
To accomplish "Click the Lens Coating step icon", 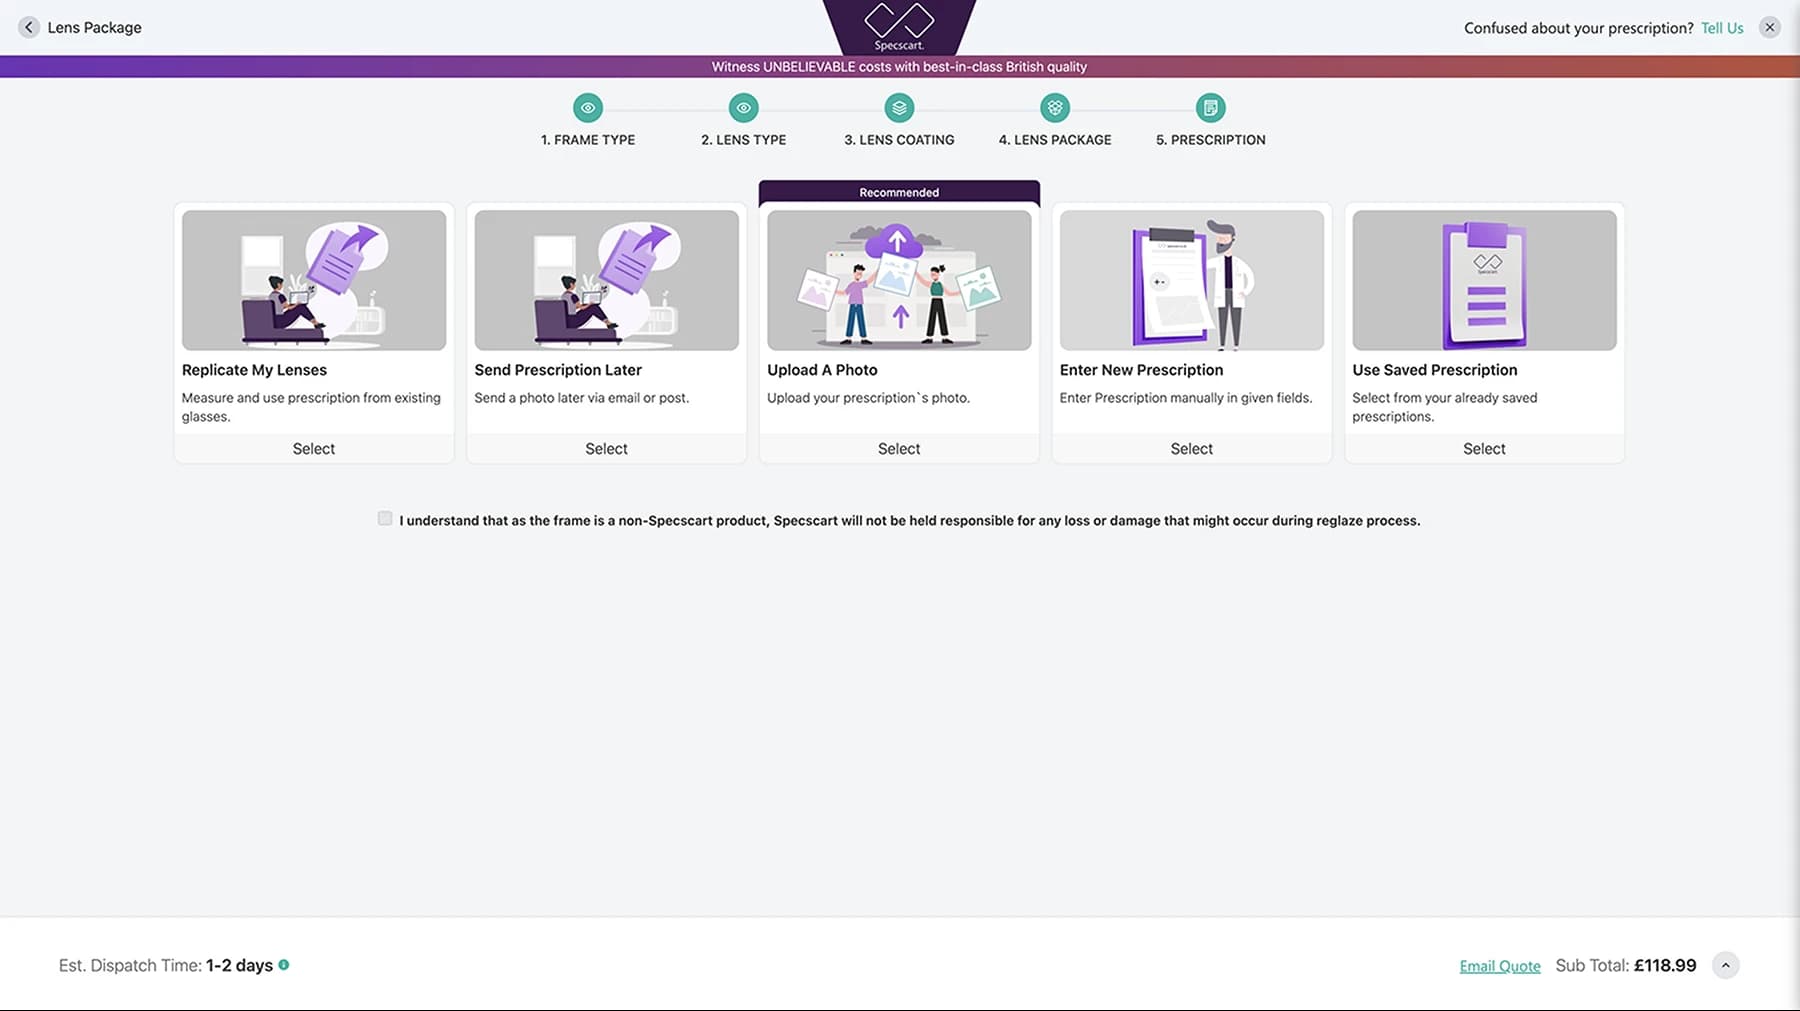I will [x=899, y=108].
